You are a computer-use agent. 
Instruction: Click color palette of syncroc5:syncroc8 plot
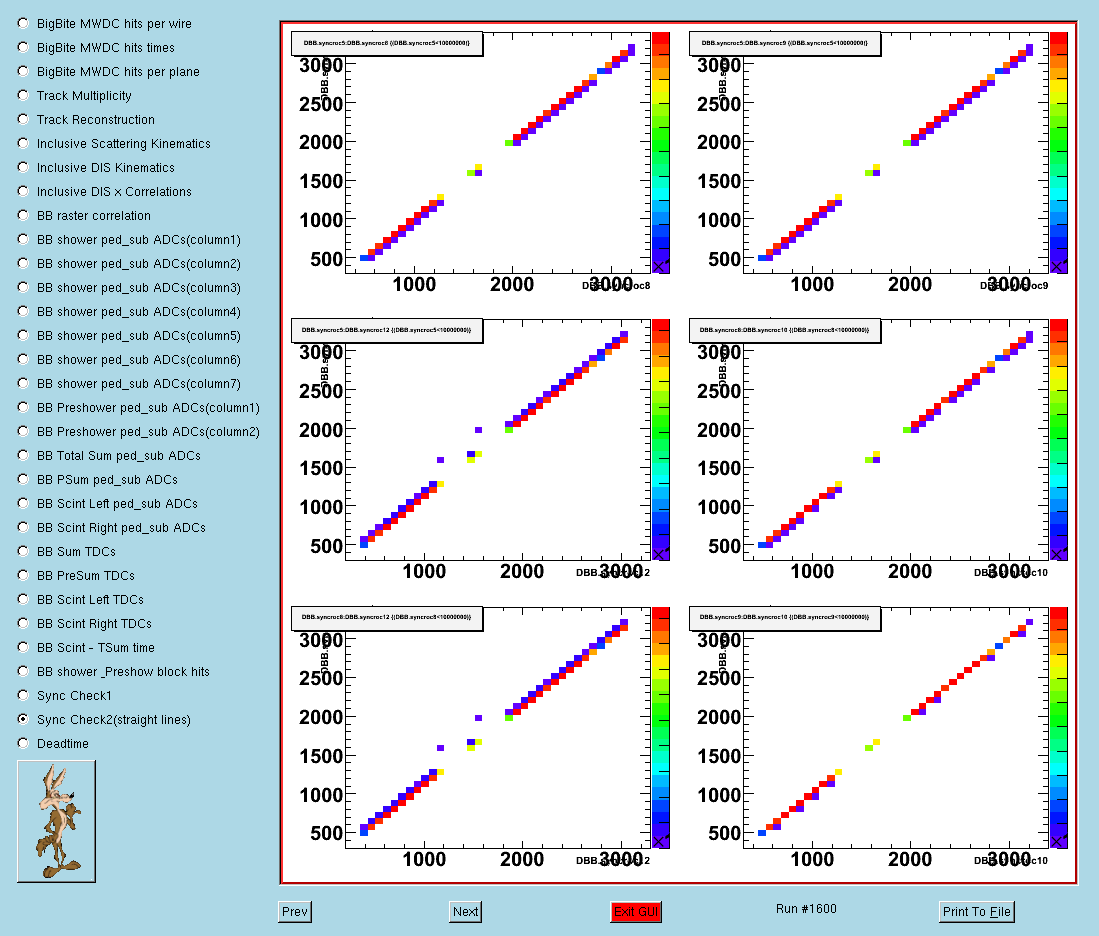661,152
